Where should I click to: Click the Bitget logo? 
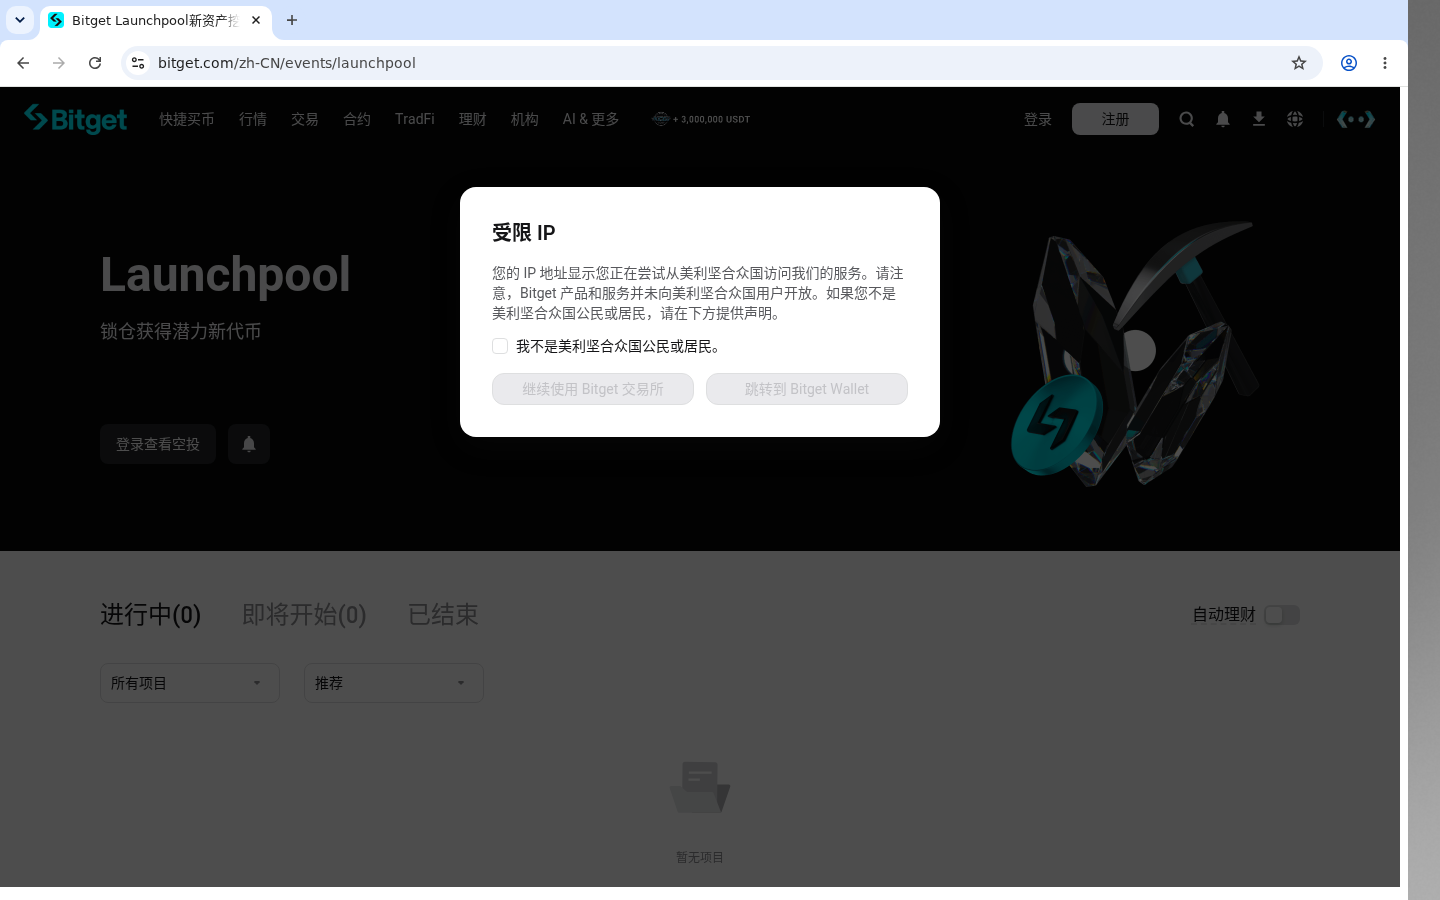tap(76, 119)
